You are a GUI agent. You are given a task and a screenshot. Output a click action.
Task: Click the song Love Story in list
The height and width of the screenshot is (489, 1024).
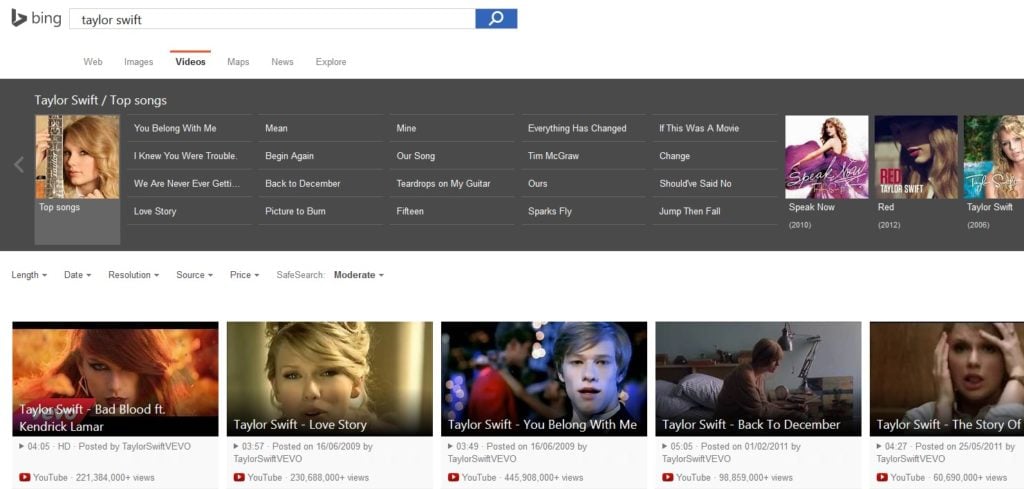click(x=155, y=211)
